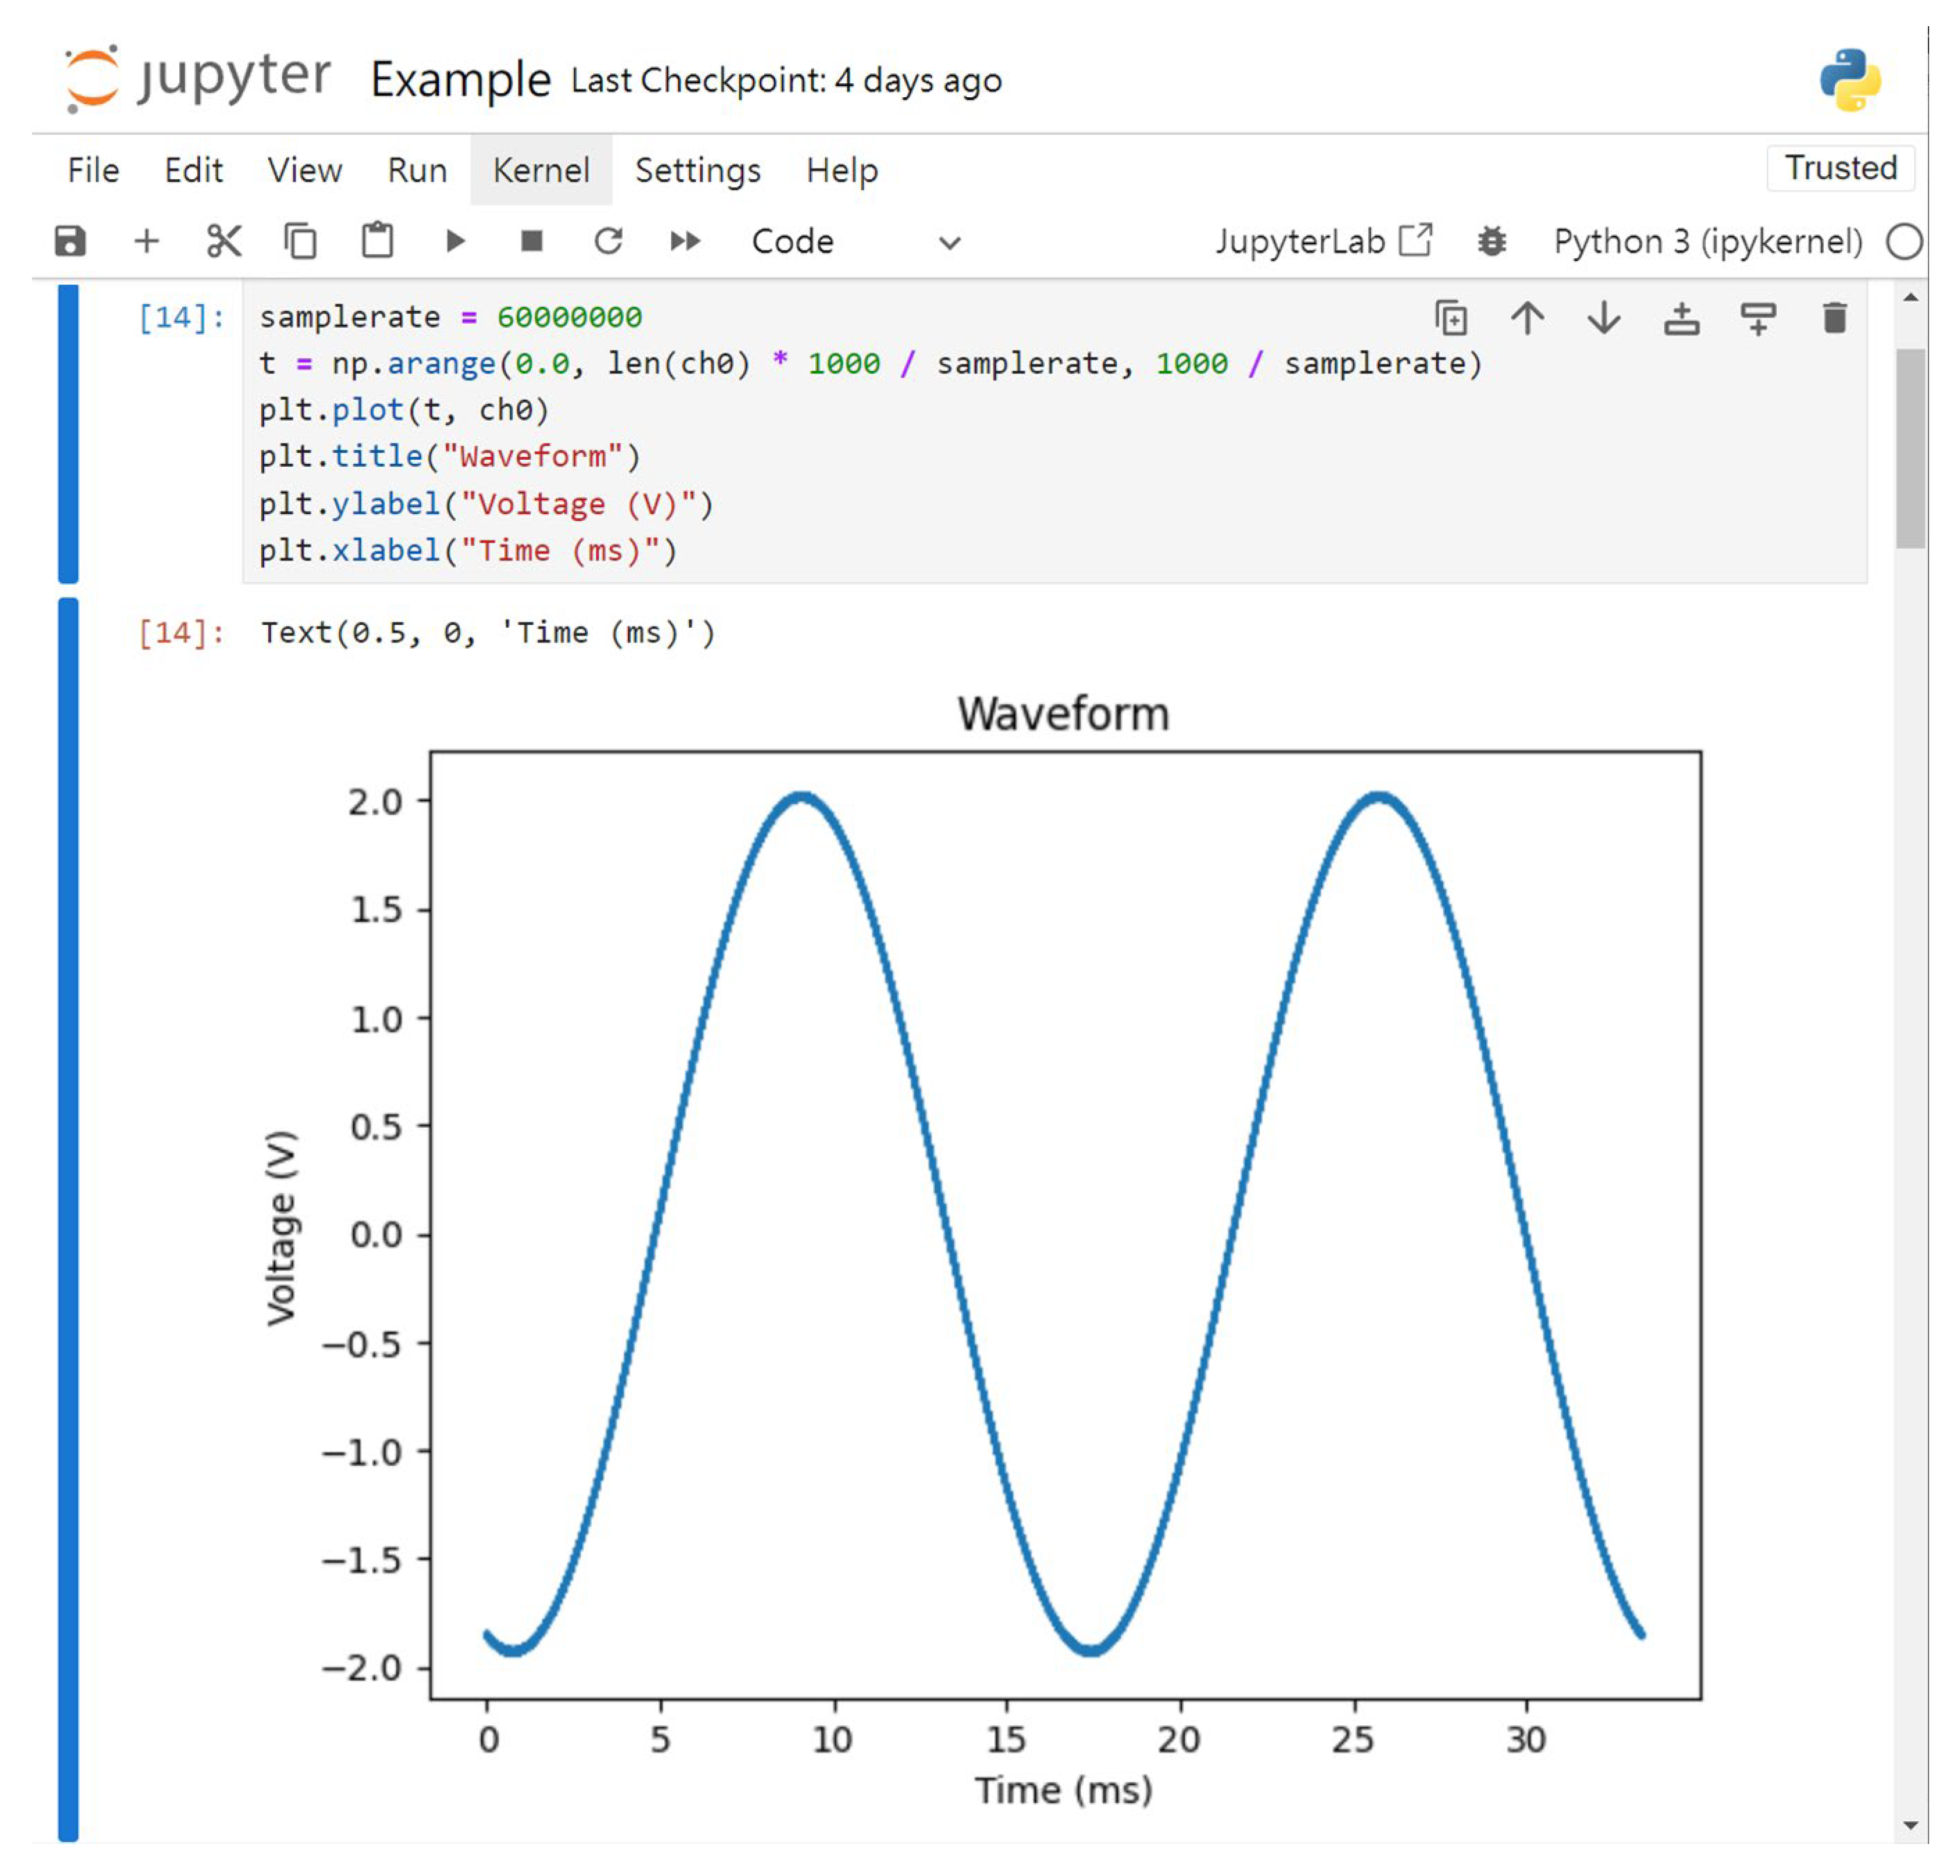Image resolution: width=1960 pixels, height=1876 pixels.
Task: Open the Settings menu
Action: point(698,170)
